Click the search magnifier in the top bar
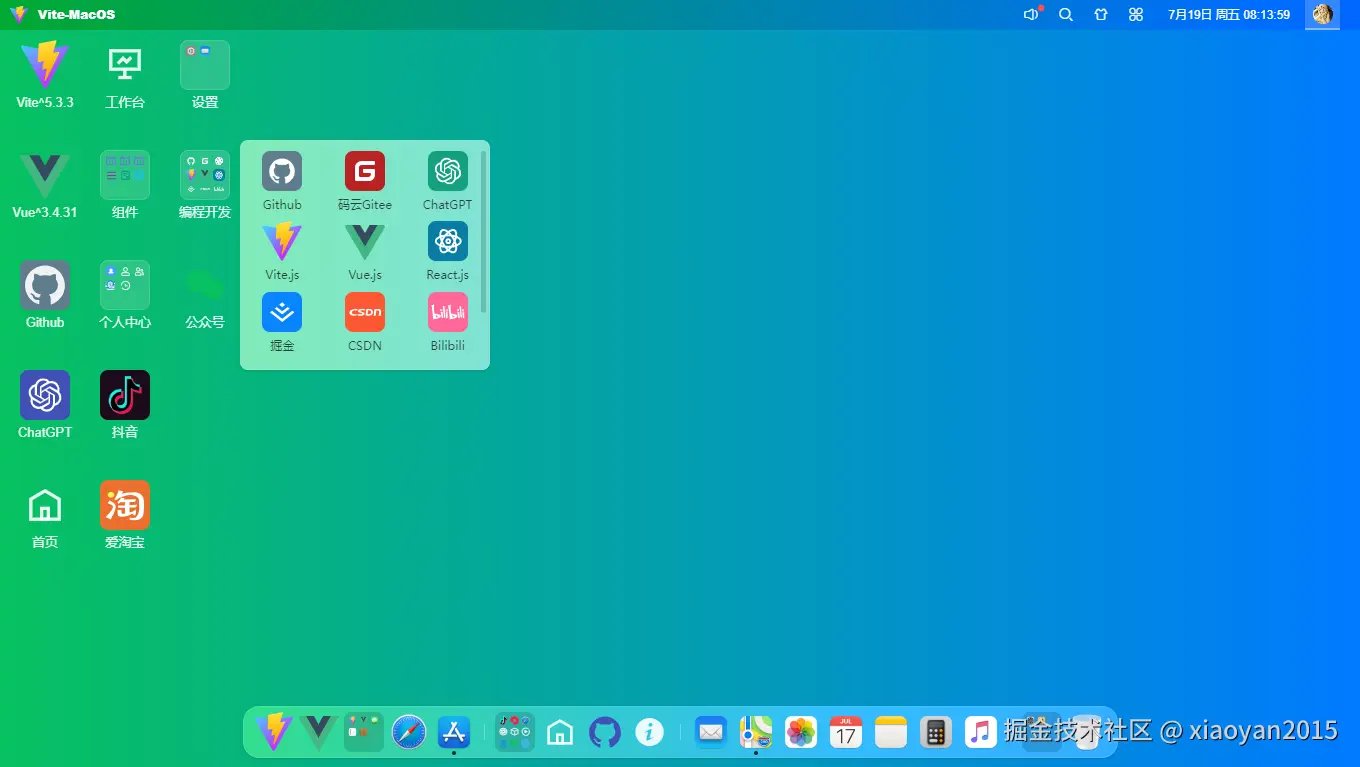The width and height of the screenshot is (1360, 767). [x=1066, y=15]
